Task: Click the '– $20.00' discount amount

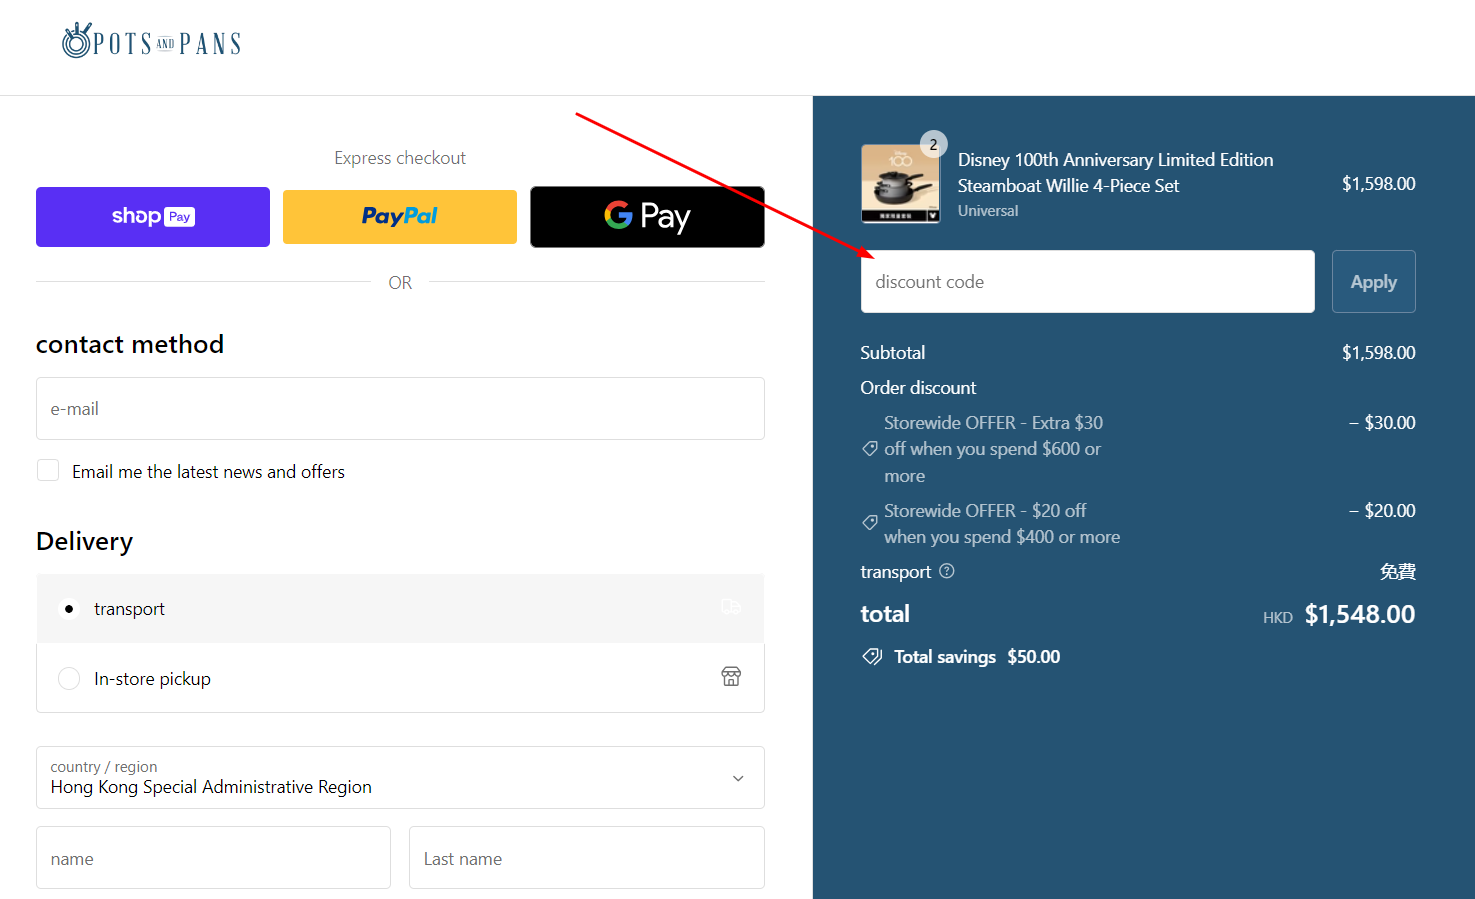Action: tap(1382, 511)
